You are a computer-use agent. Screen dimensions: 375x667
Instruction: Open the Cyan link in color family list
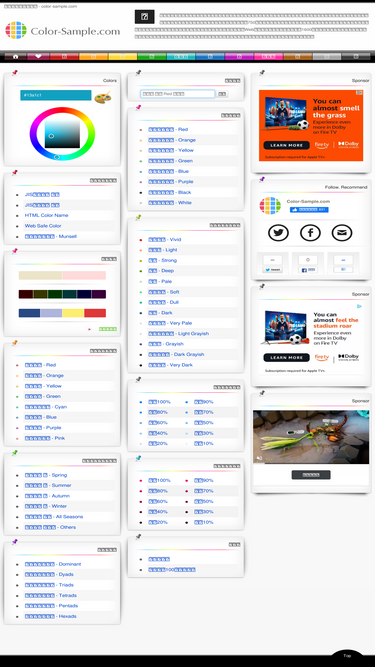[45, 407]
